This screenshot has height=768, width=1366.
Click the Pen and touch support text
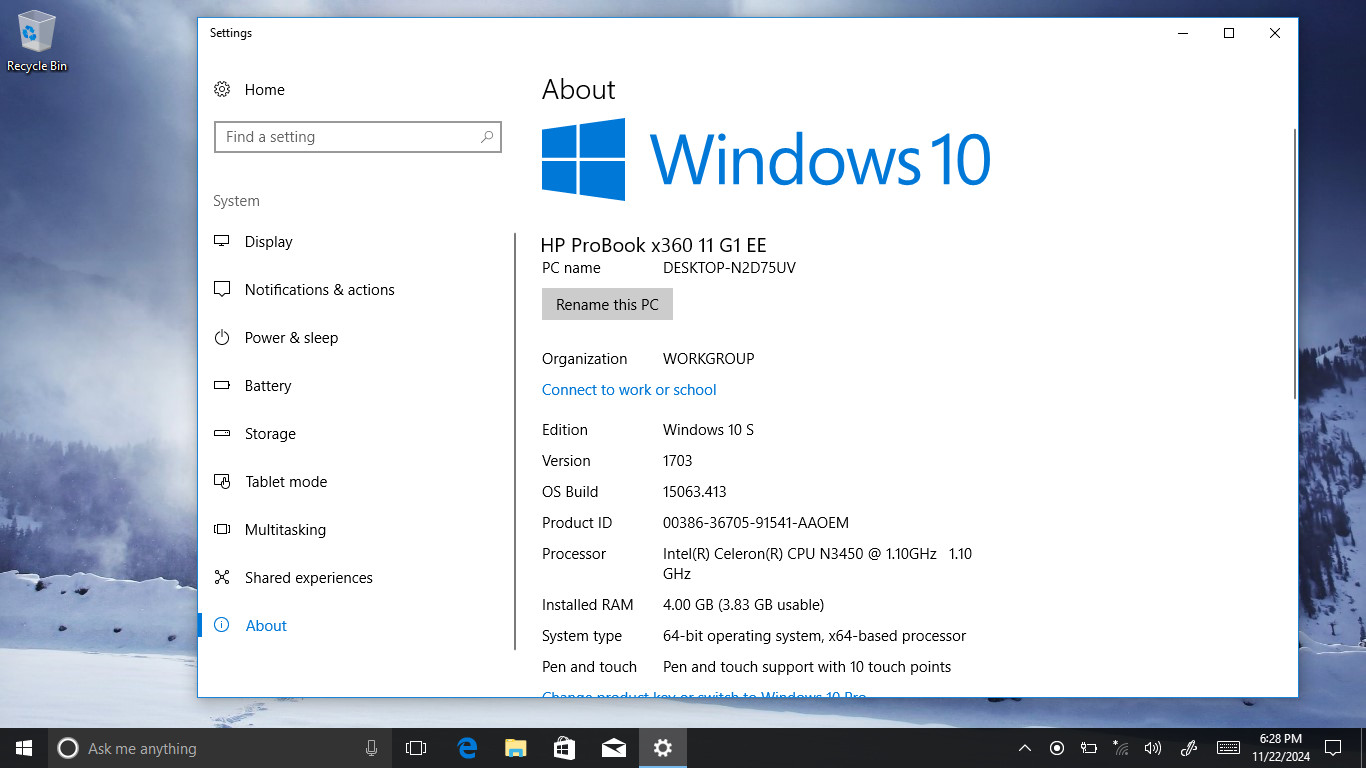(x=807, y=666)
